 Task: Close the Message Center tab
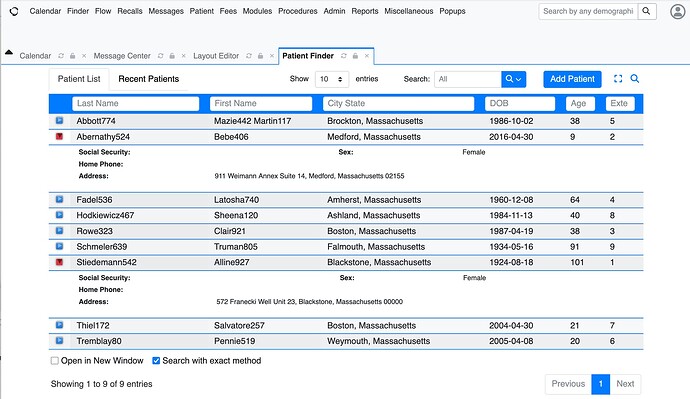click(184, 56)
